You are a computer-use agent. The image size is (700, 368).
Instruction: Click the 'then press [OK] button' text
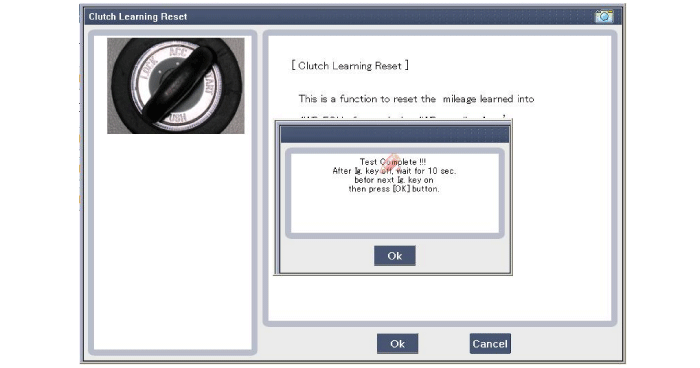394,189
